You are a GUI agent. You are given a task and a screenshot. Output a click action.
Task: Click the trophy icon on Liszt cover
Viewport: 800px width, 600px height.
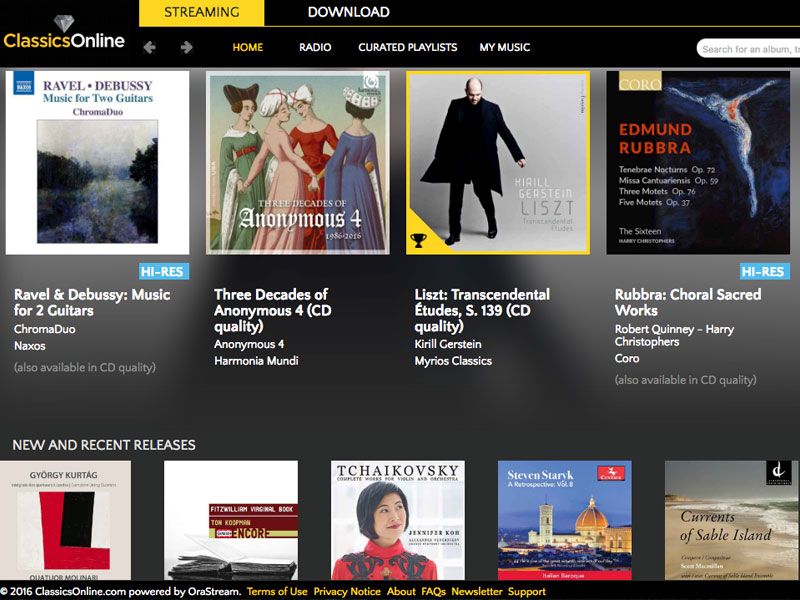[418, 240]
